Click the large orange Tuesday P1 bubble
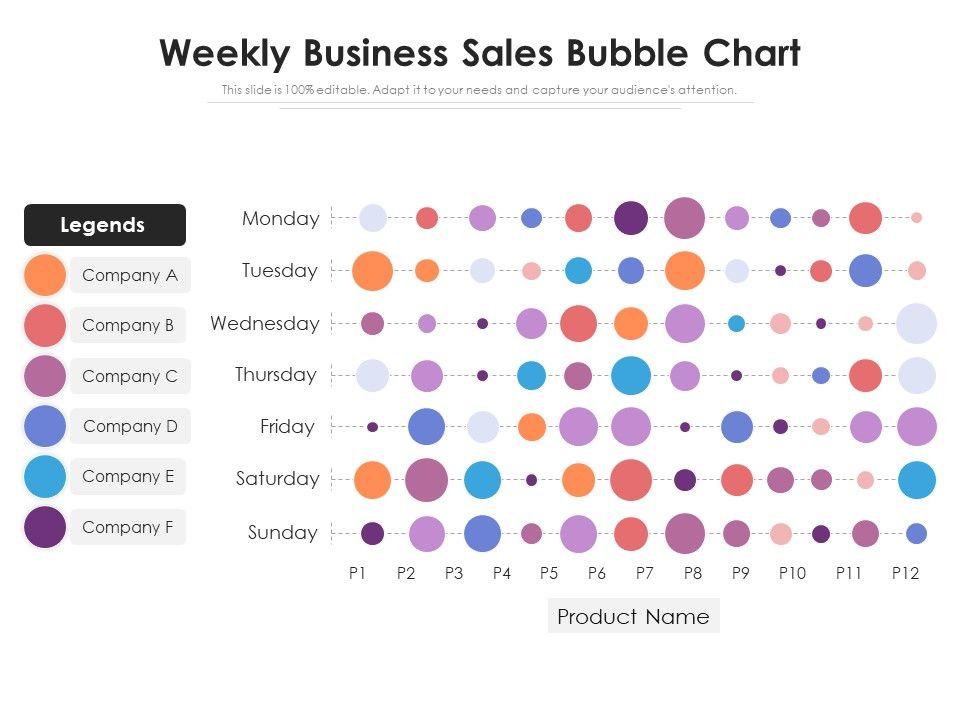 click(372, 271)
